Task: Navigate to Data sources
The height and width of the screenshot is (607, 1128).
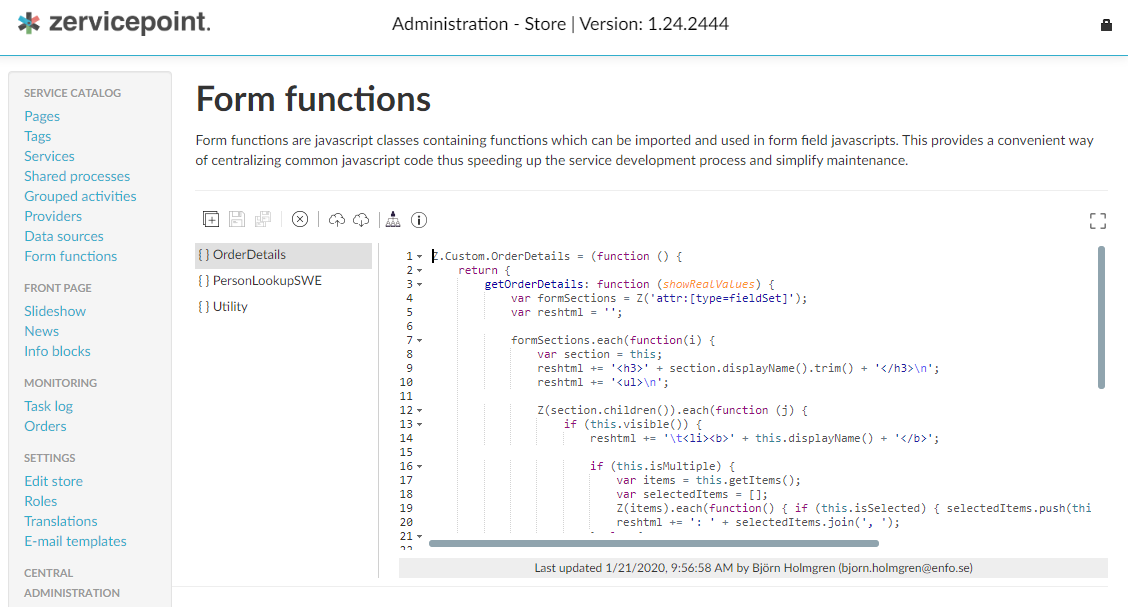Action: pyautogui.click(x=64, y=236)
